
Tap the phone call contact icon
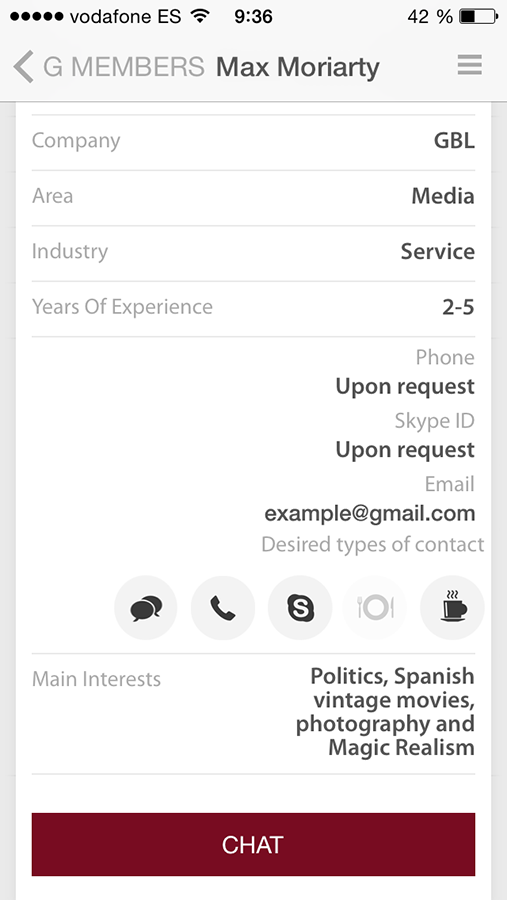click(x=223, y=608)
